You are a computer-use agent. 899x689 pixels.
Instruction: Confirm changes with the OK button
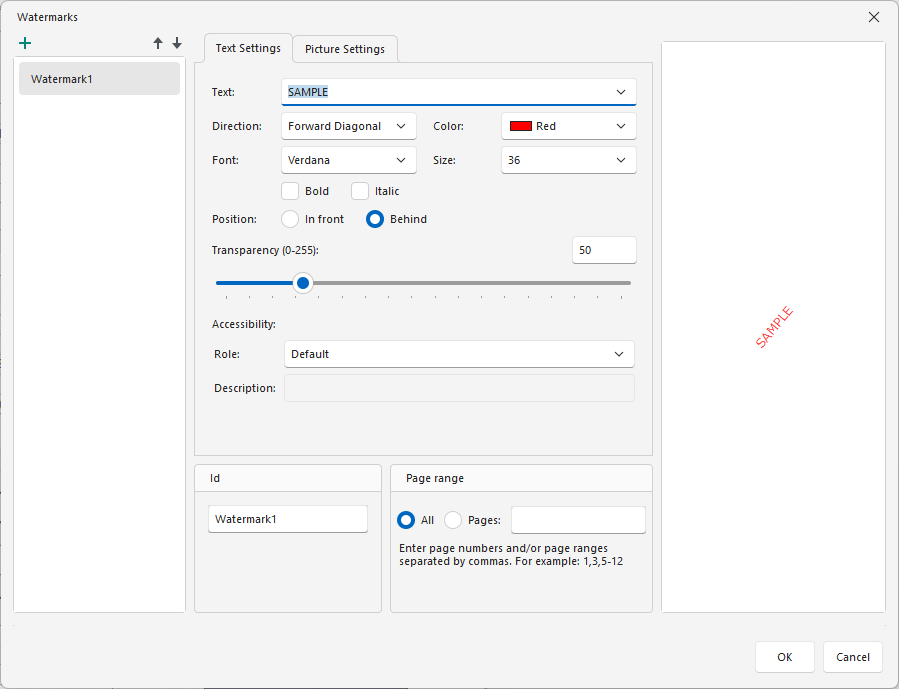coord(784,657)
